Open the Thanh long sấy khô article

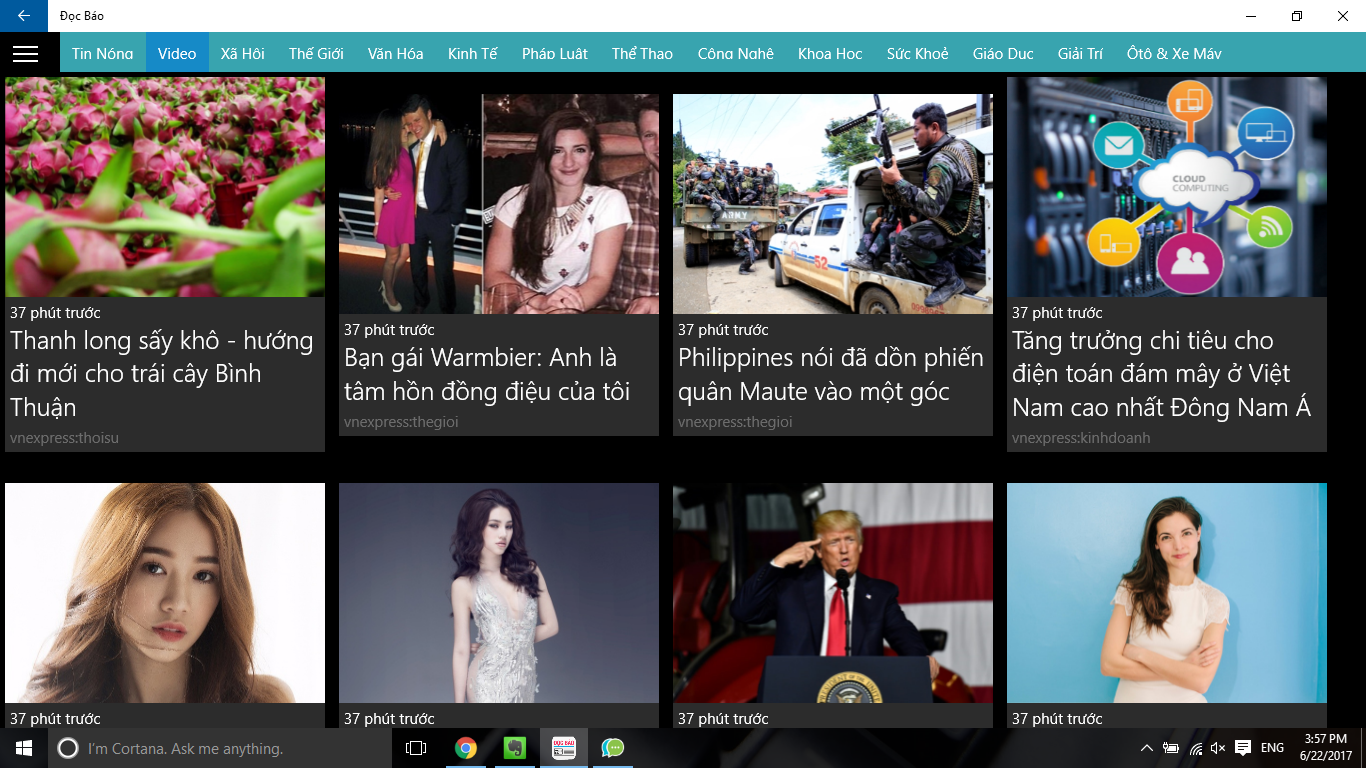(162, 373)
